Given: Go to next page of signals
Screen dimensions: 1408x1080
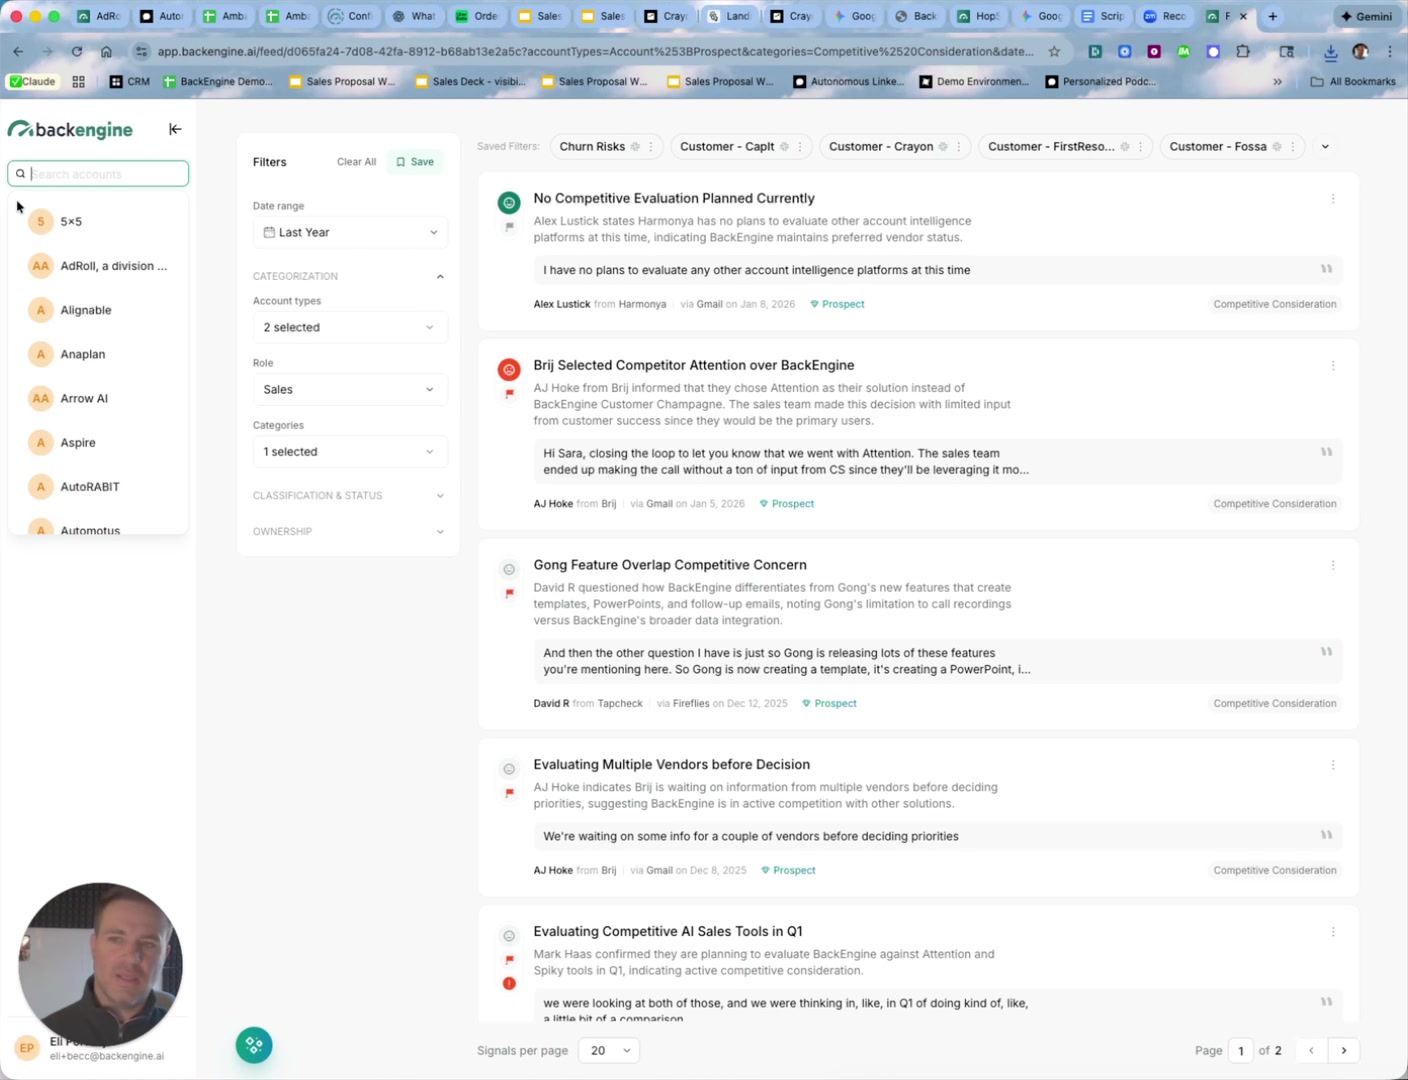Looking at the screenshot, I should [1344, 1050].
